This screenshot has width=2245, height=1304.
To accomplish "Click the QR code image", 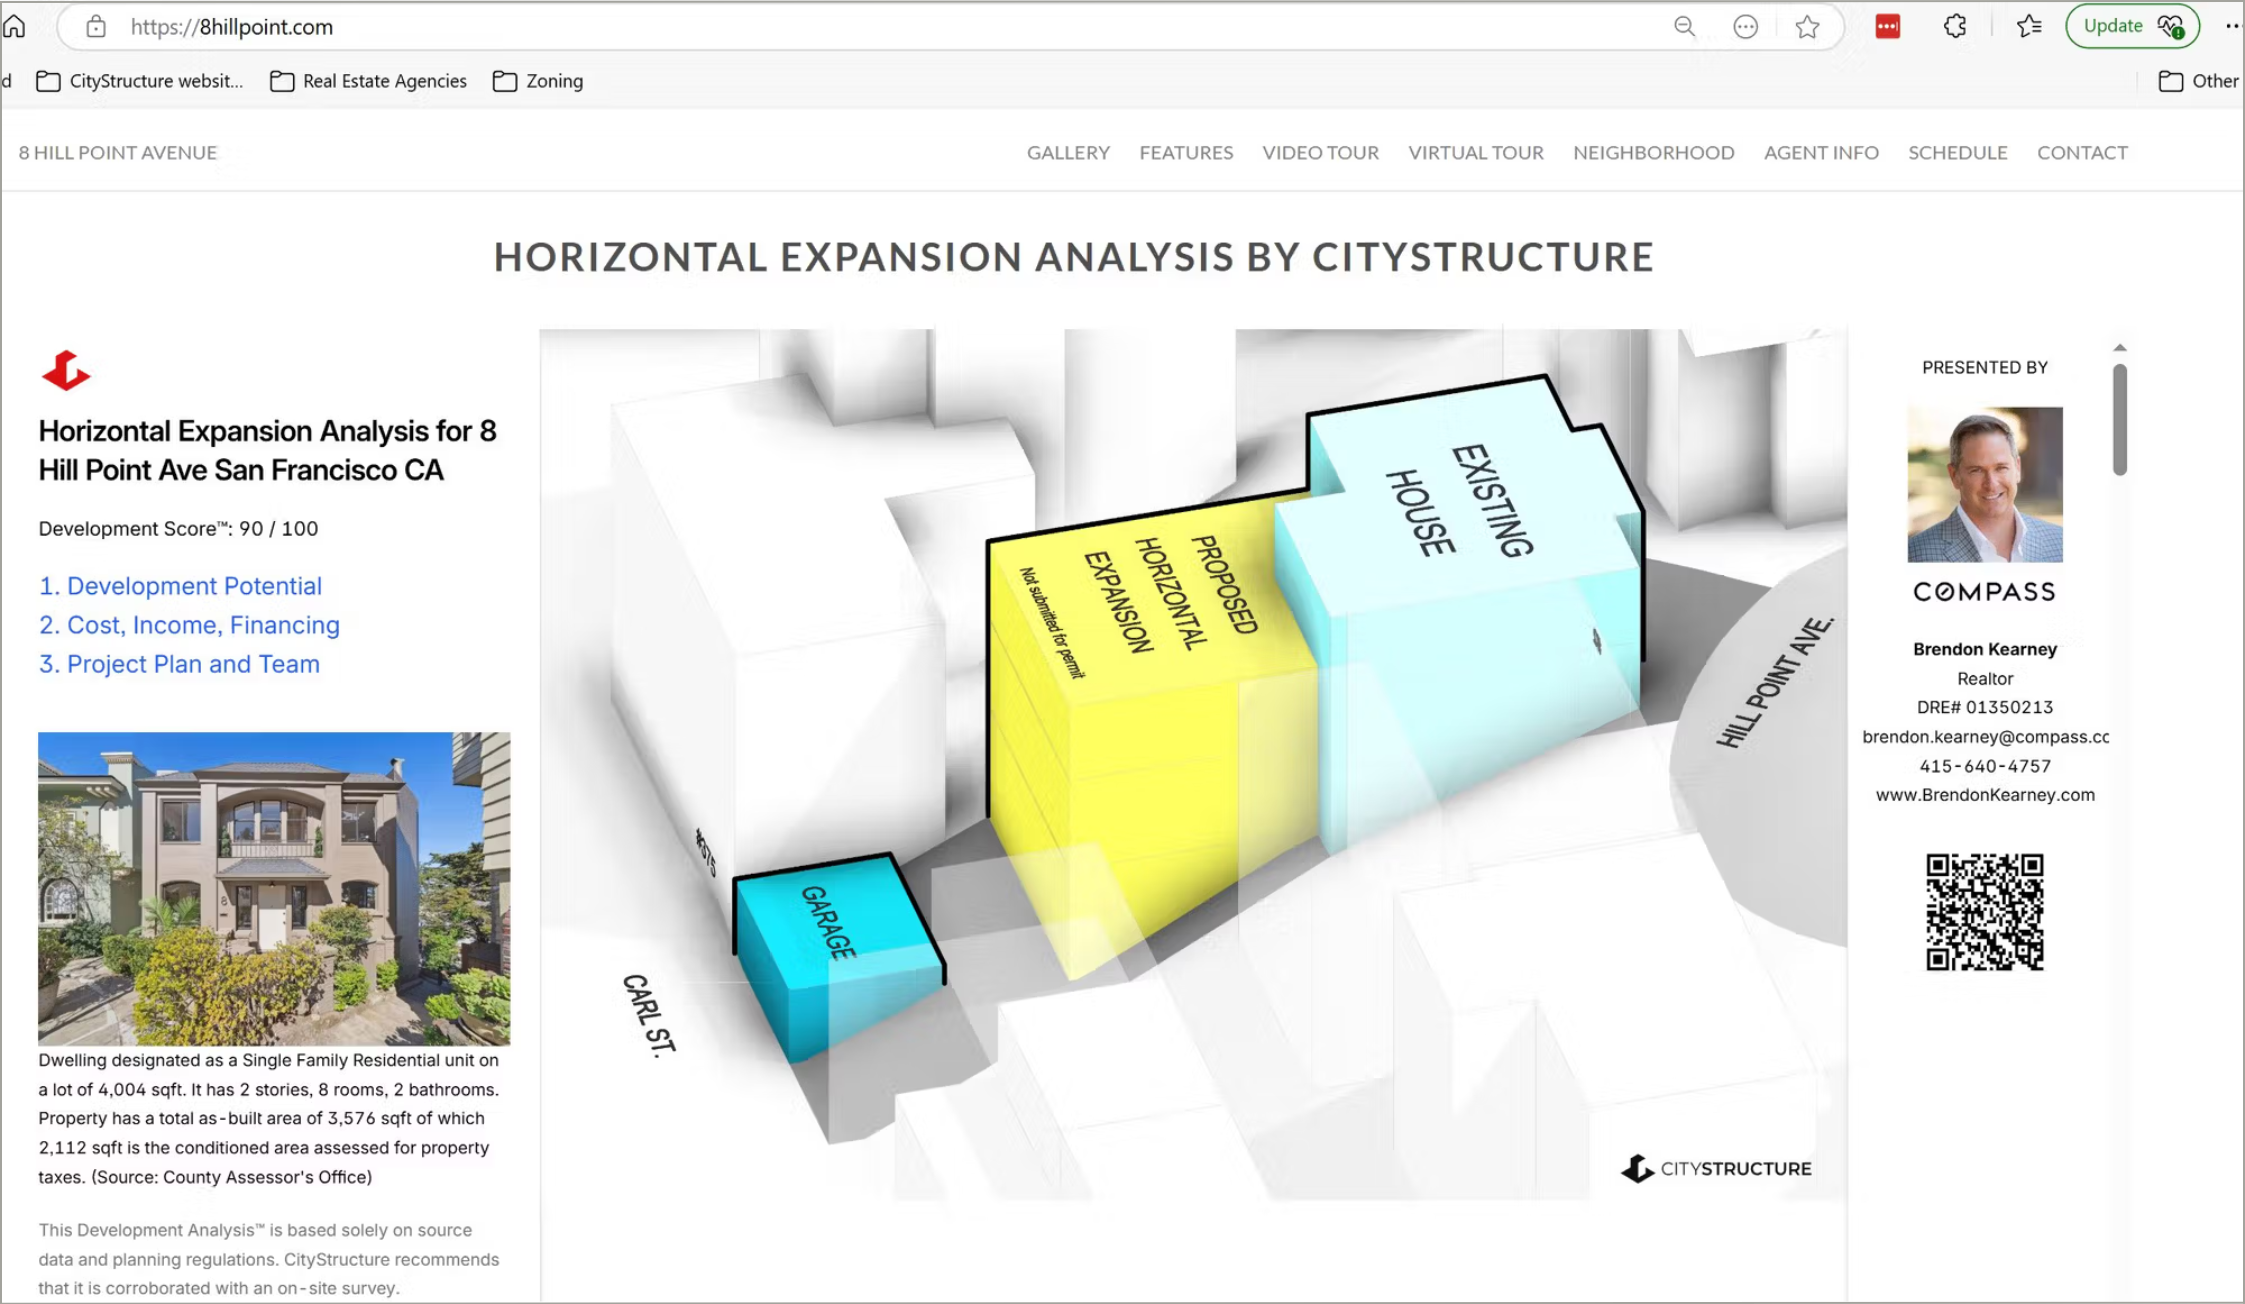I will pyautogui.click(x=1984, y=911).
